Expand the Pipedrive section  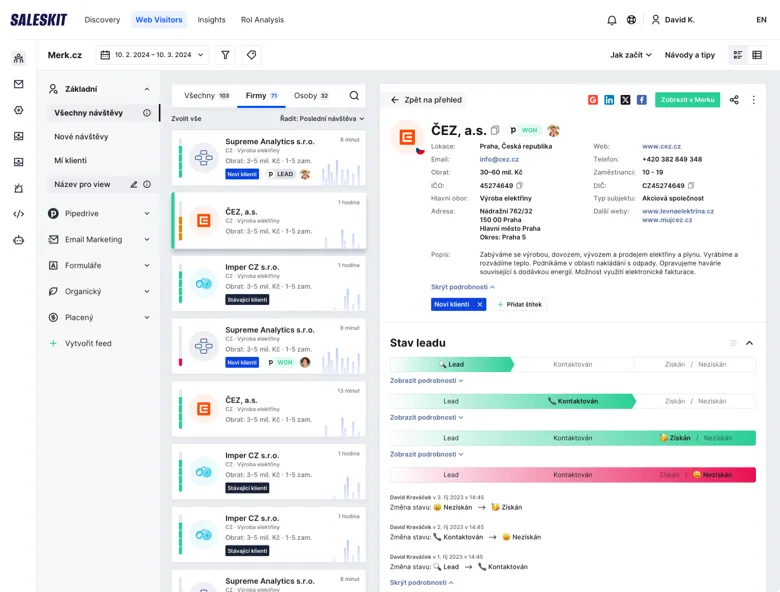click(x=147, y=213)
